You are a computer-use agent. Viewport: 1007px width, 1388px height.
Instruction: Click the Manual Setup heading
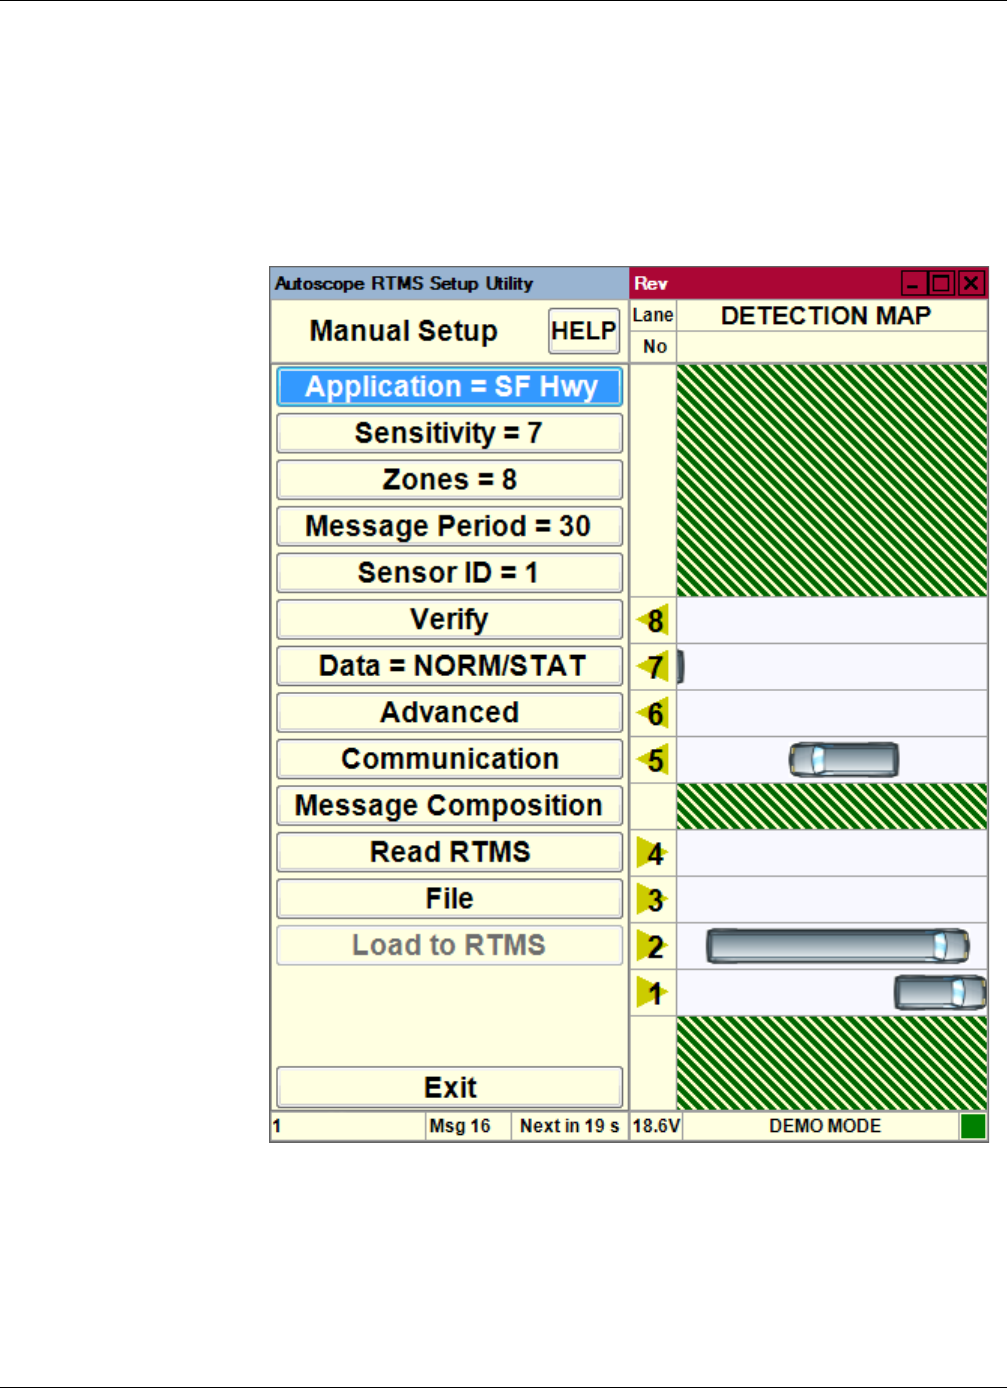pos(404,331)
